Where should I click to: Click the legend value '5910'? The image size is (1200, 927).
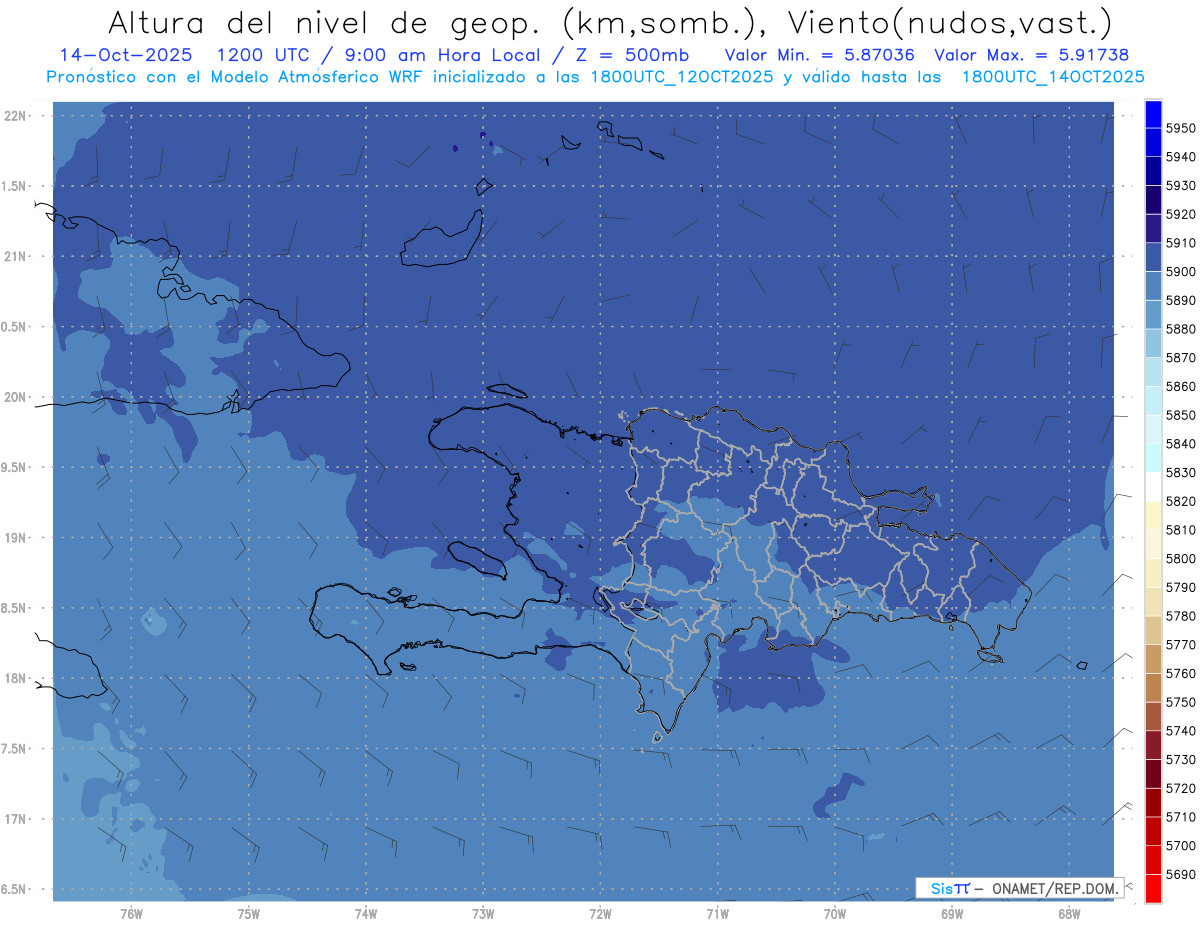pos(1181,243)
